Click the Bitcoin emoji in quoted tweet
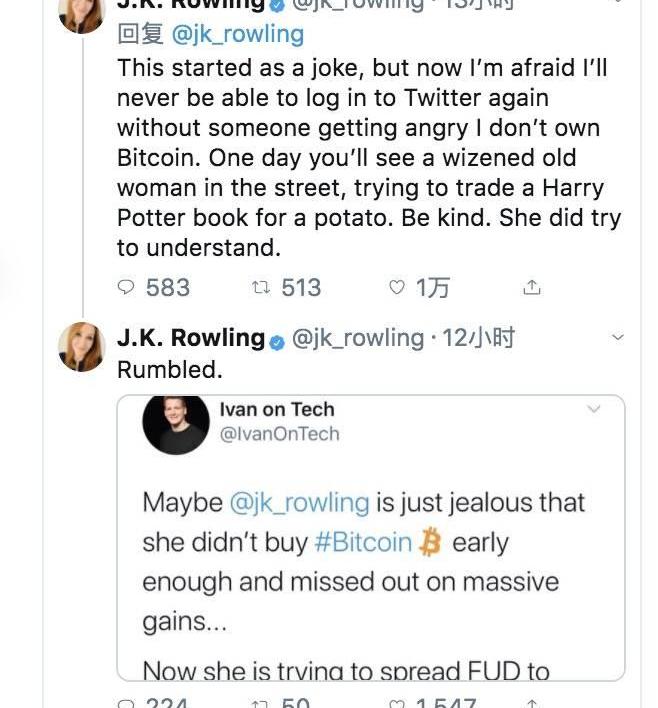 [429, 542]
